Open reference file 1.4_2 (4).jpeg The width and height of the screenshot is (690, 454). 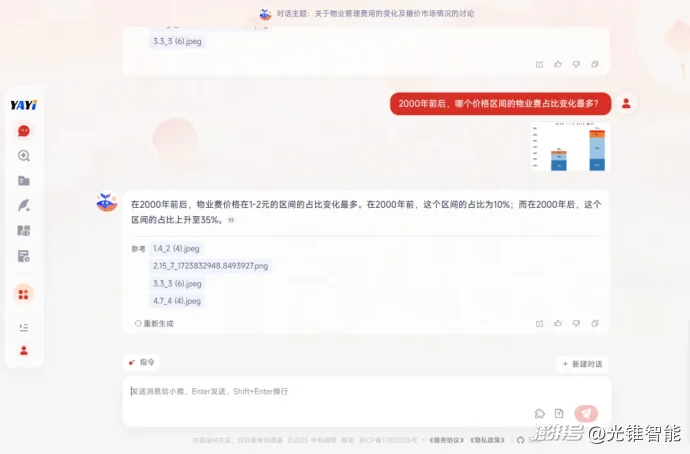[177, 248]
